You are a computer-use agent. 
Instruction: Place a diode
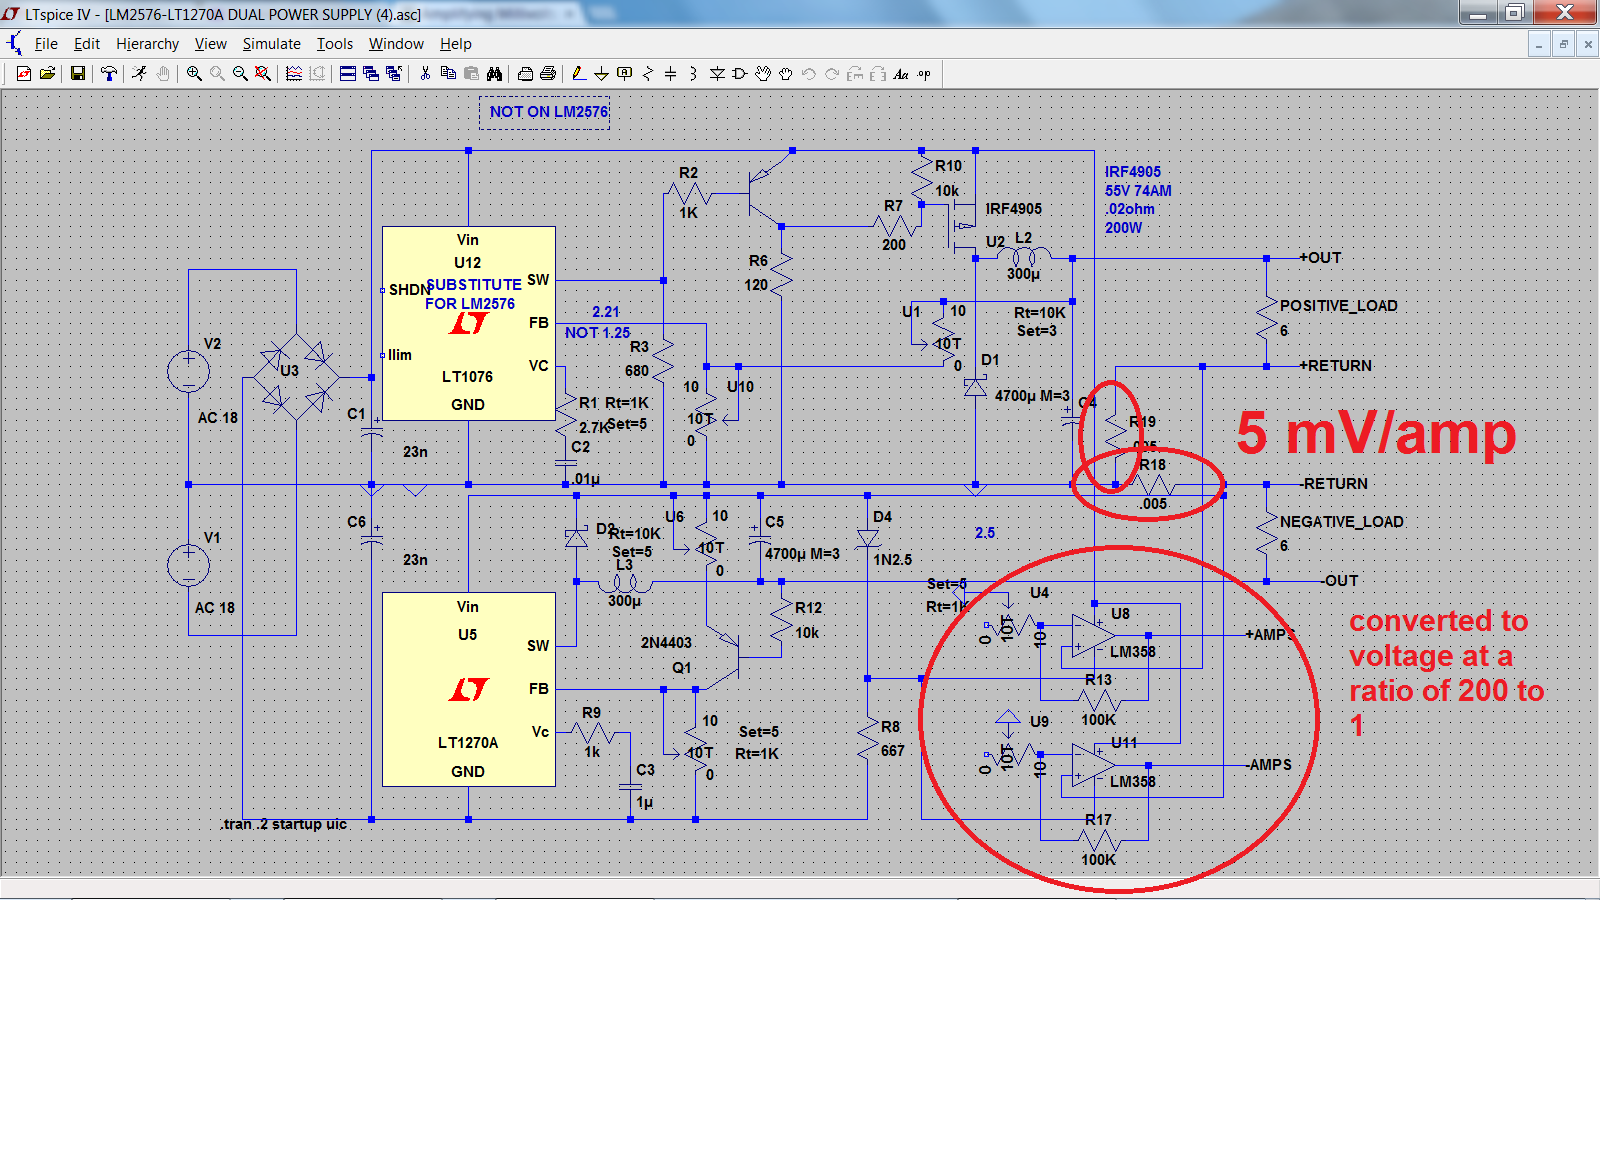(x=717, y=73)
